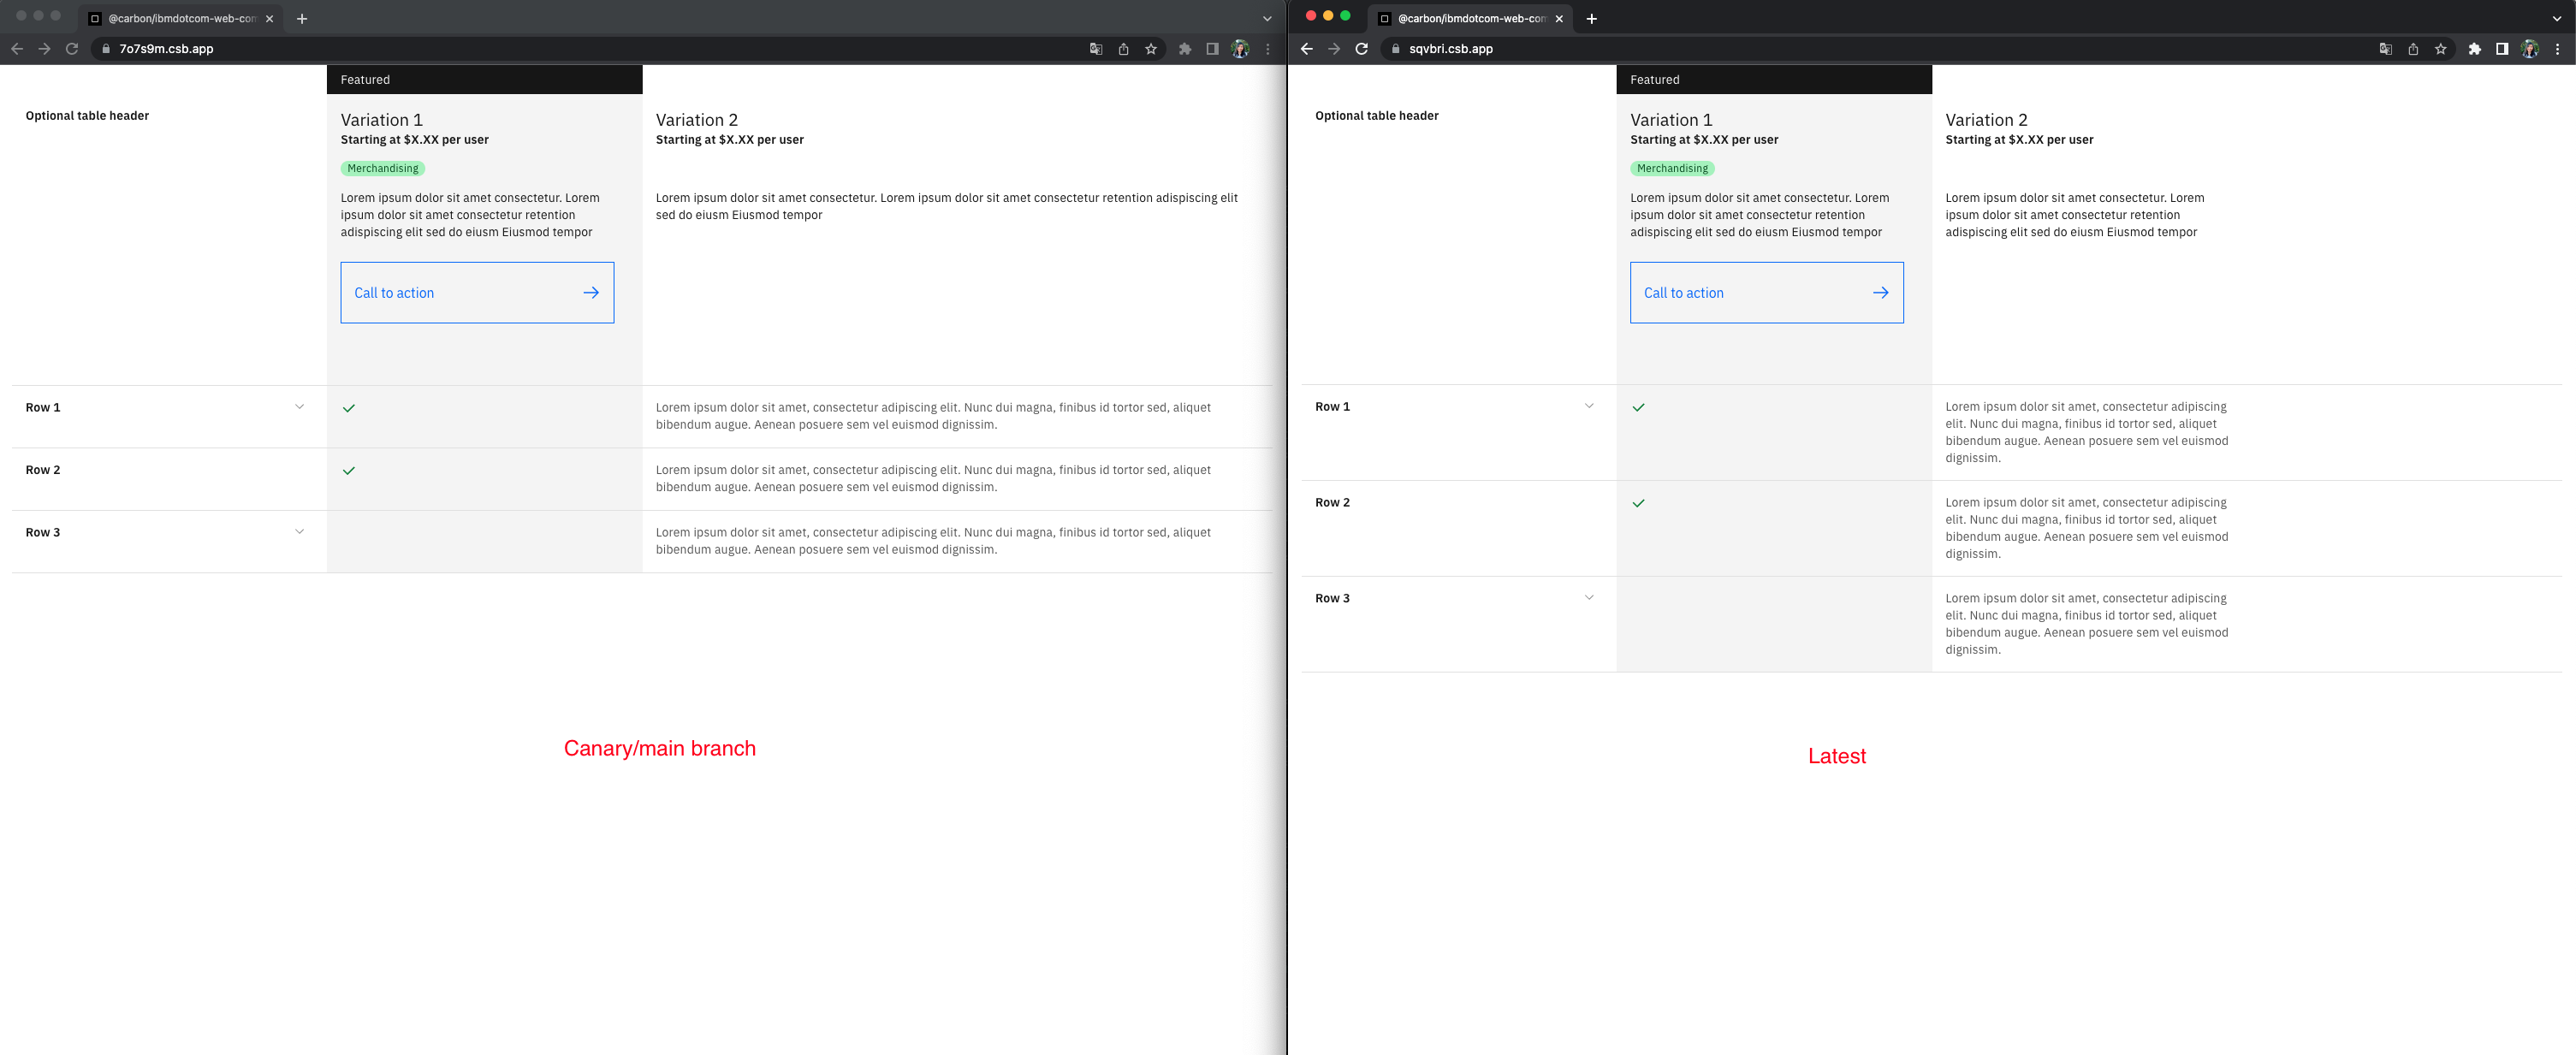Open the three-dot menu in the right browser
The image size is (2576, 1055).
[2557, 49]
